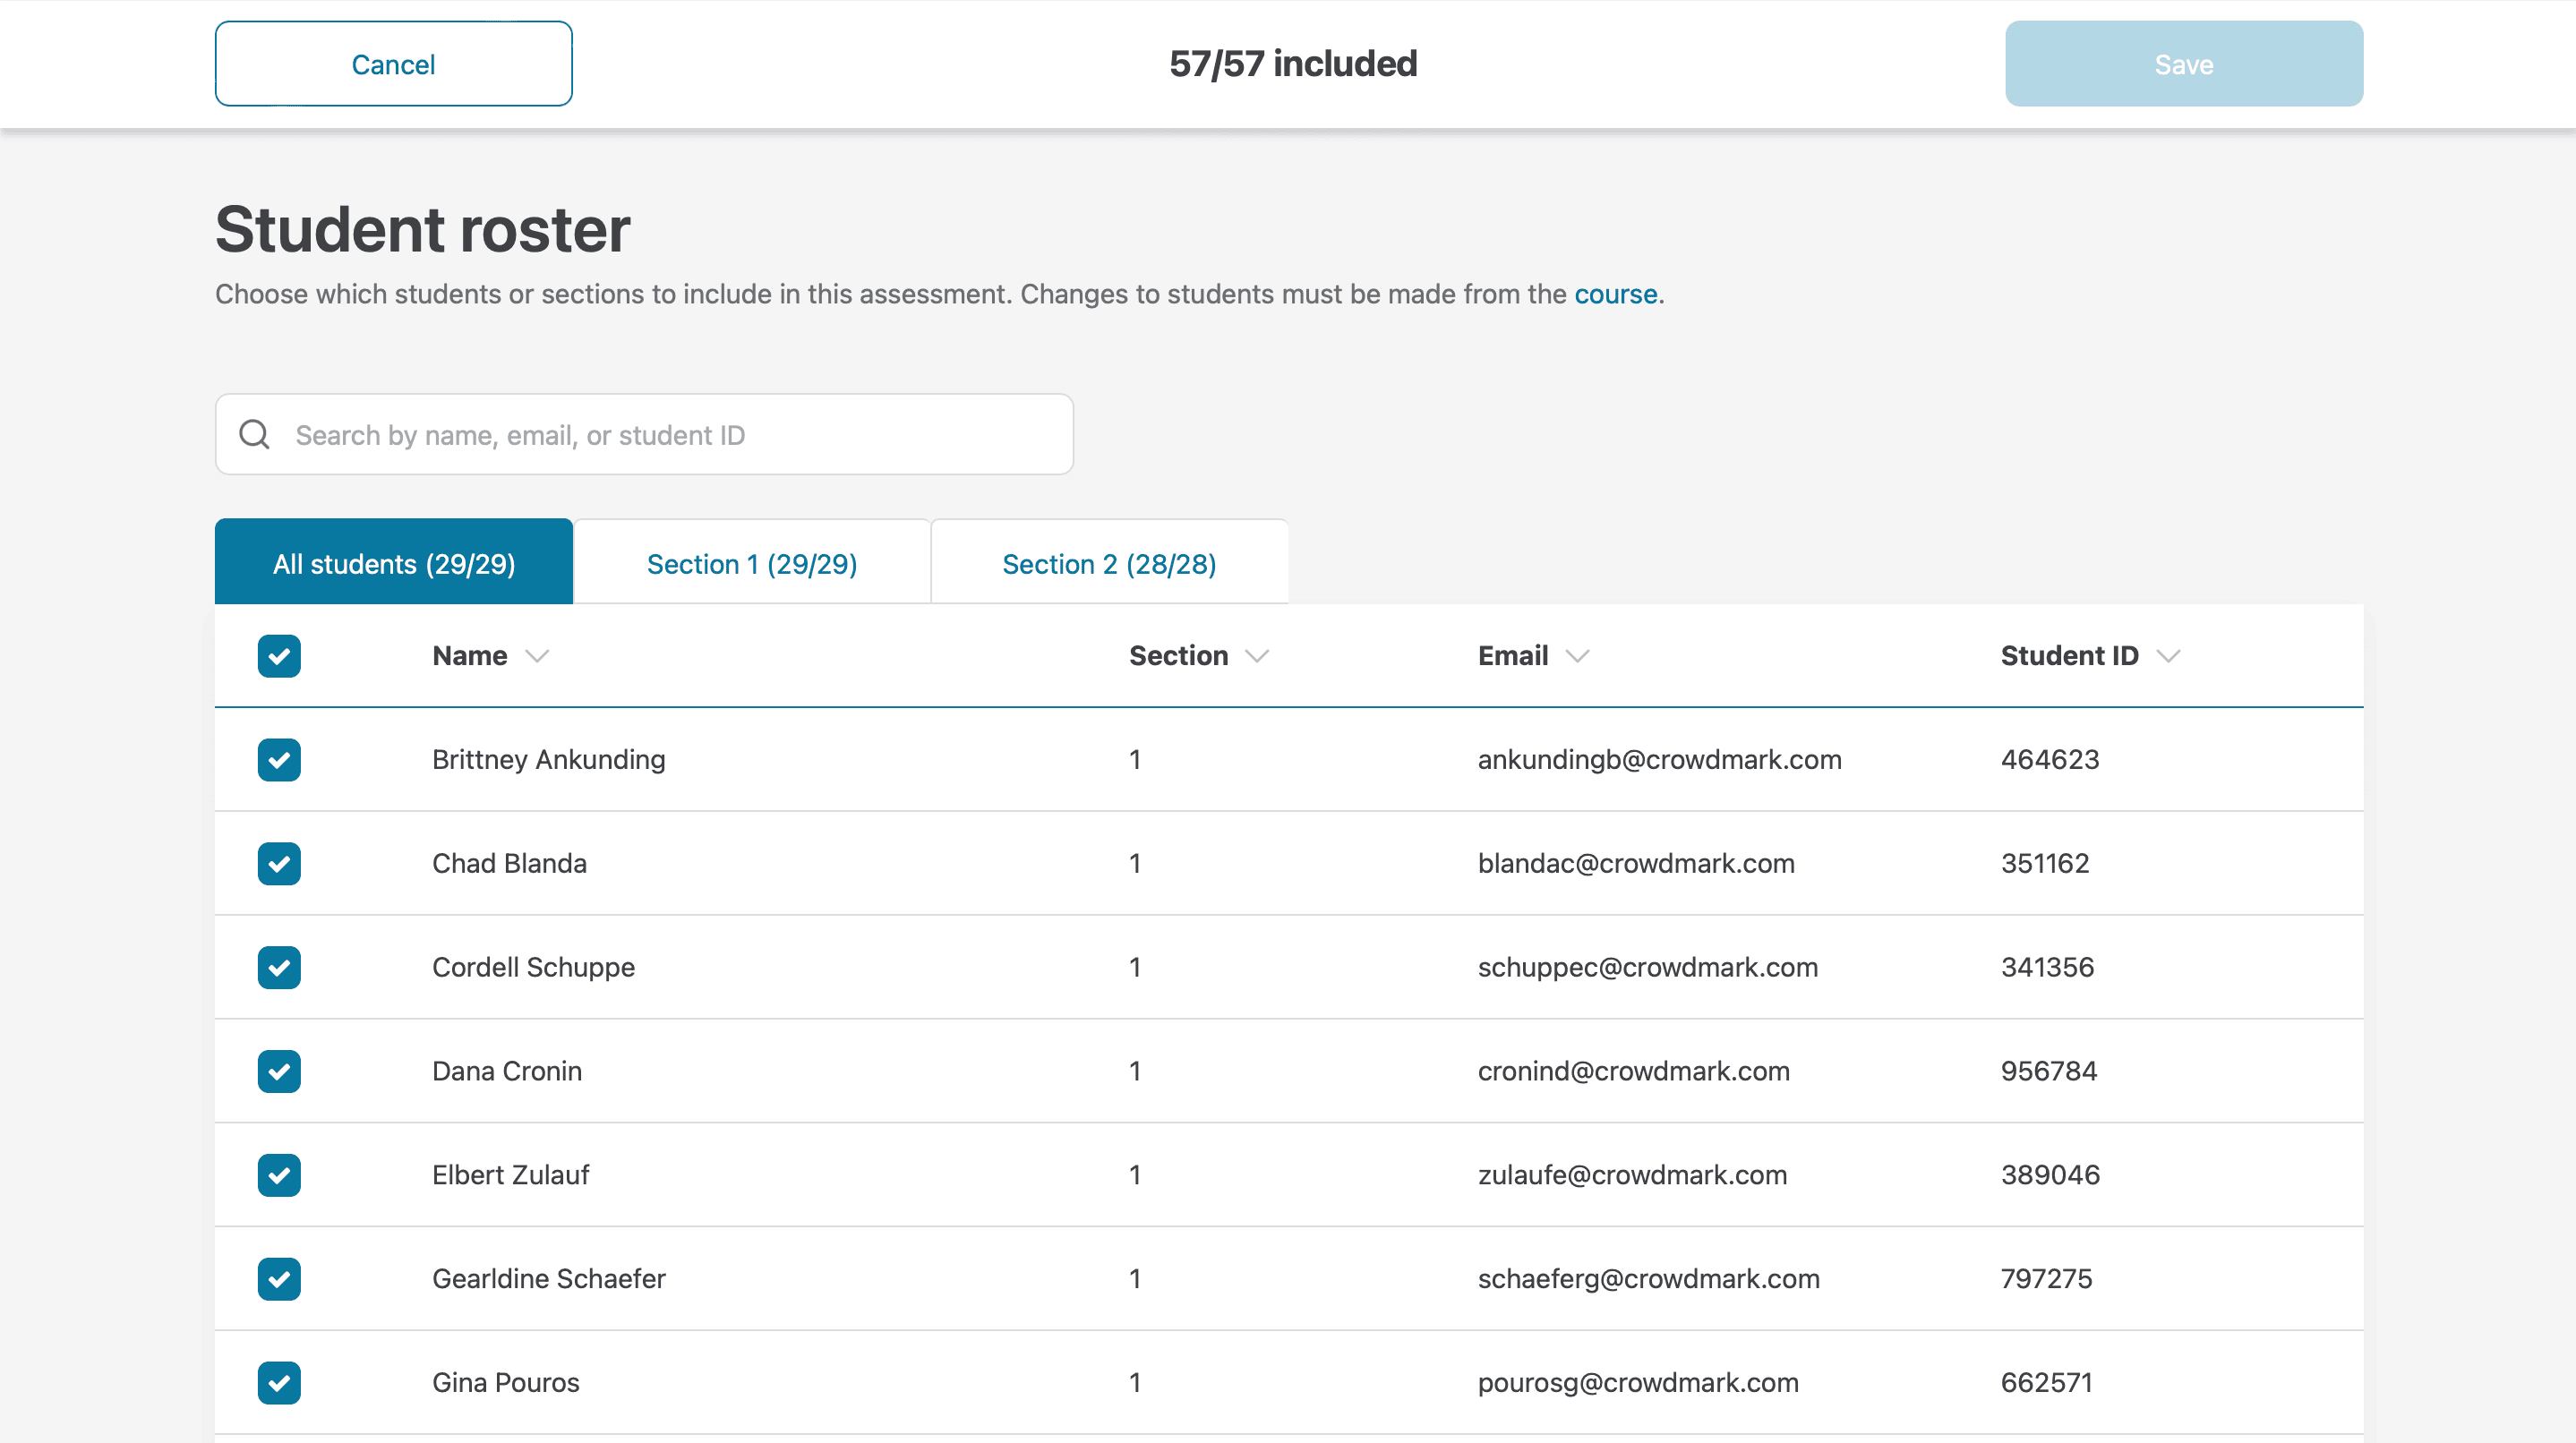Image resolution: width=2576 pixels, height=1443 pixels.
Task: Uncheck Brittney Ankunding from the roster
Action: (279, 760)
